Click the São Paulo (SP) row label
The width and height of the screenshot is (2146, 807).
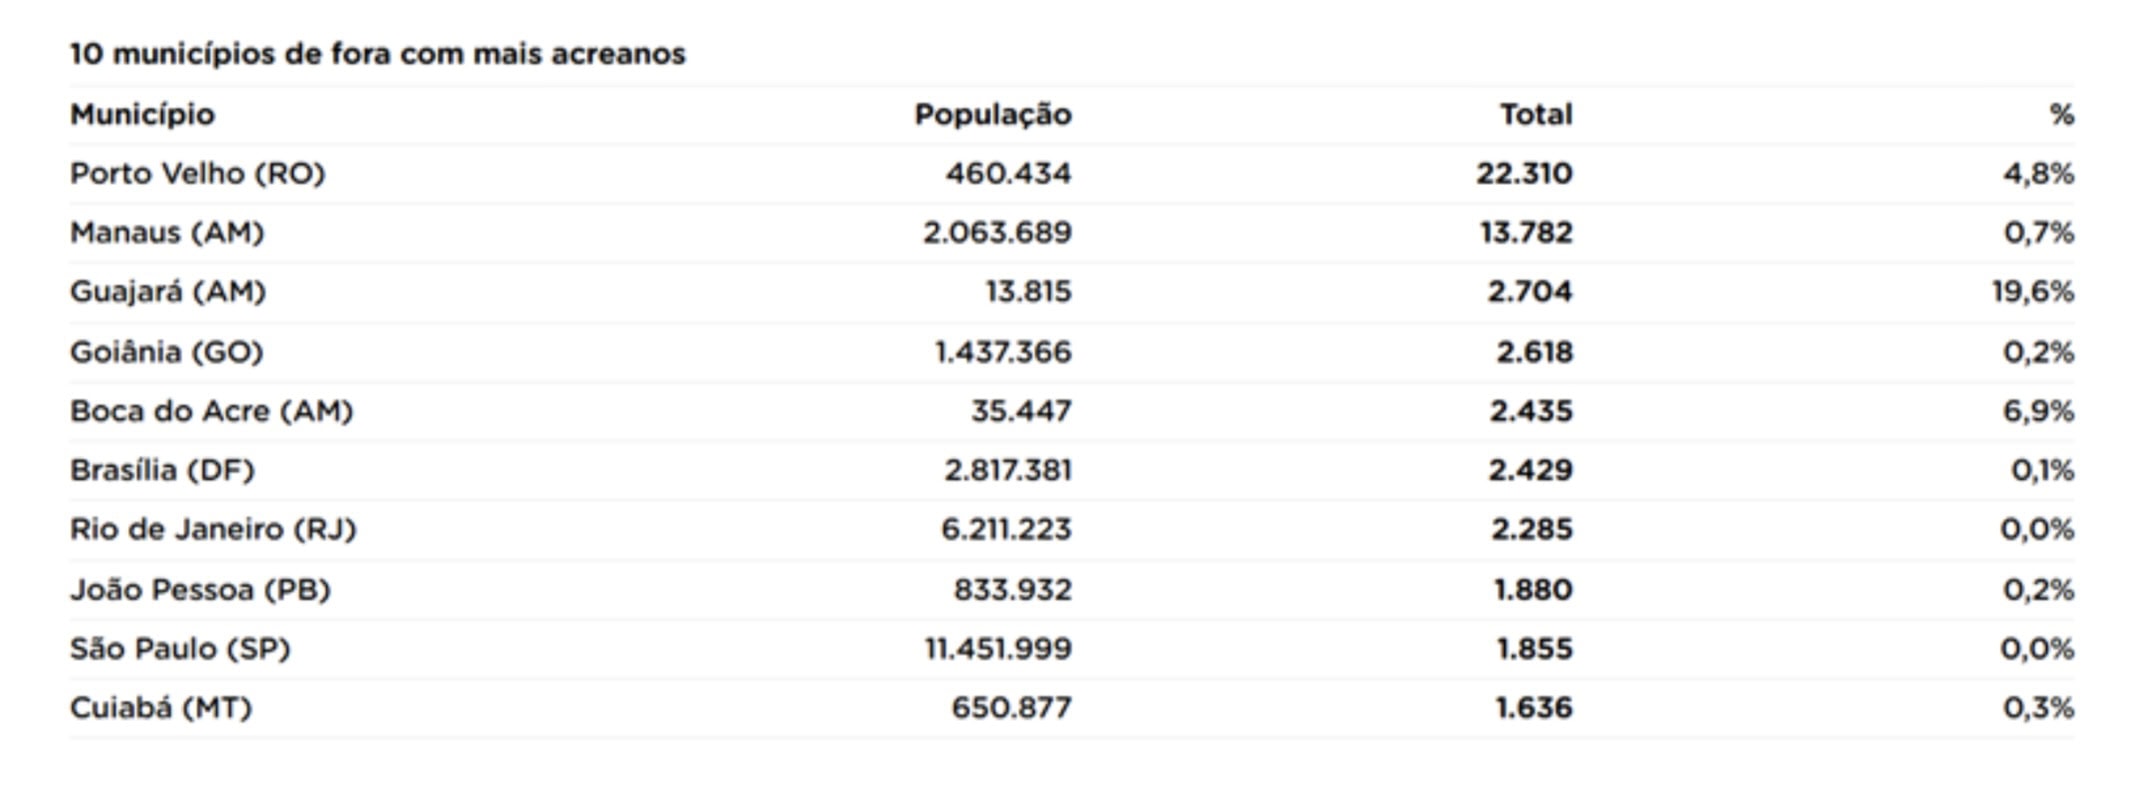click(x=180, y=649)
